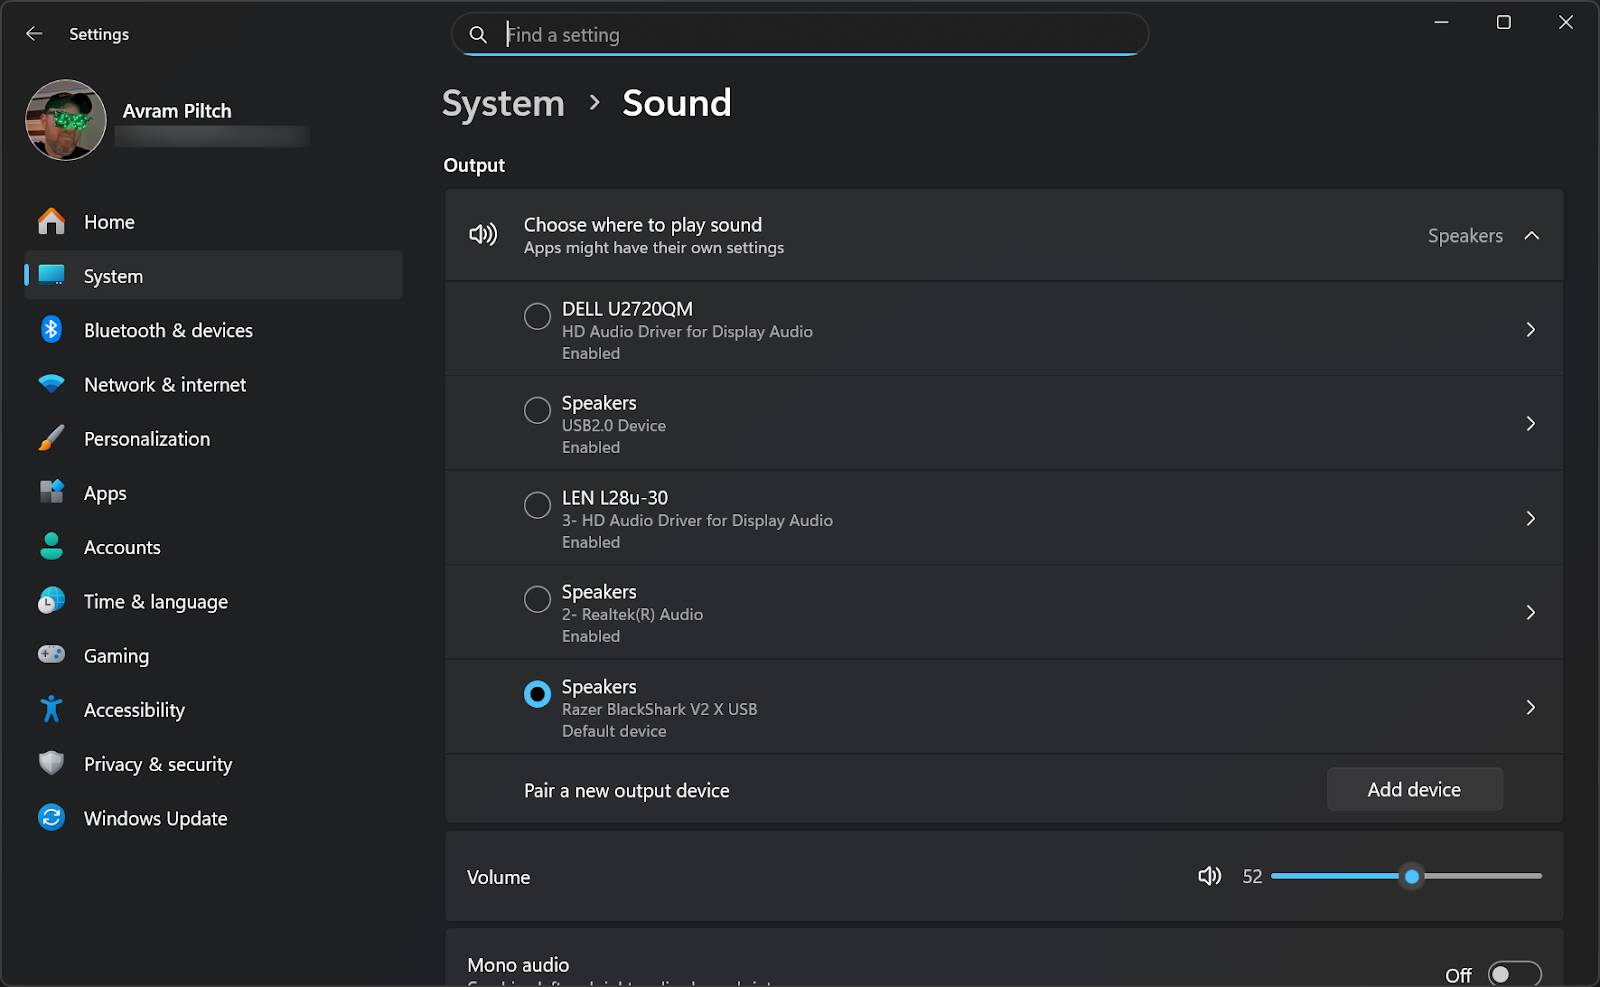The image size is (1600, 987).
Task: Click Pair a new output device text
Action: coord(627,790)
